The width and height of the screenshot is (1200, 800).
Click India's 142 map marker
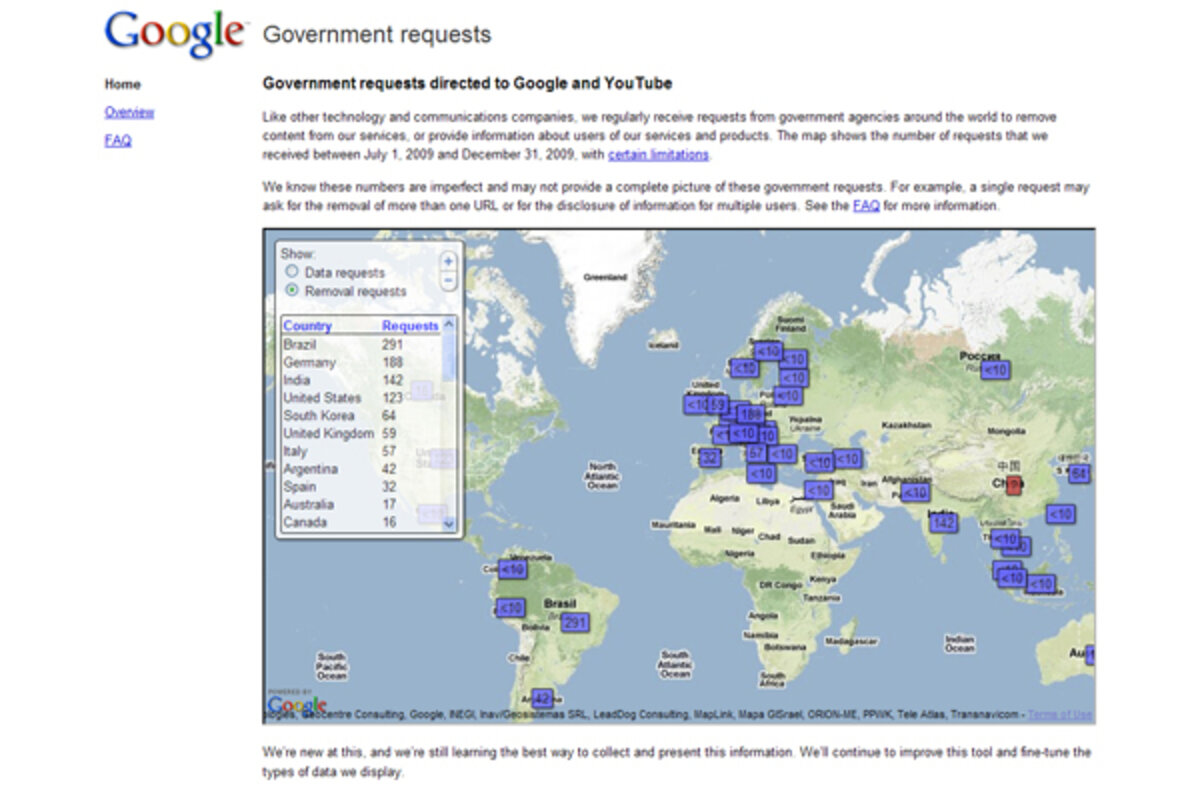click(943, 523)
